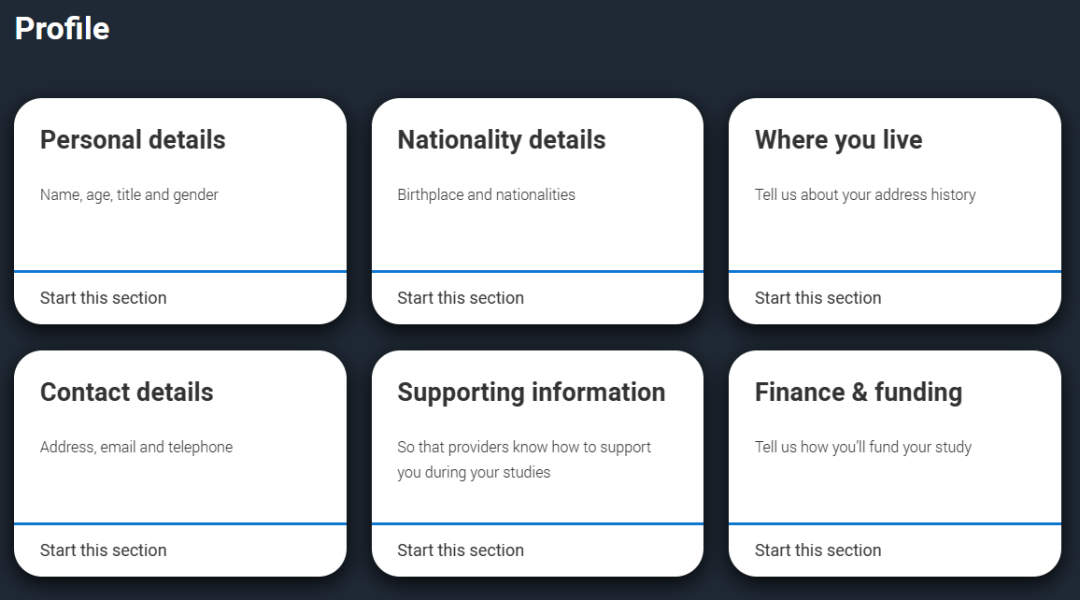Viewport: 1080px width, 600px height.
Task: Start the Supporting information section
Action: [460, 550]
